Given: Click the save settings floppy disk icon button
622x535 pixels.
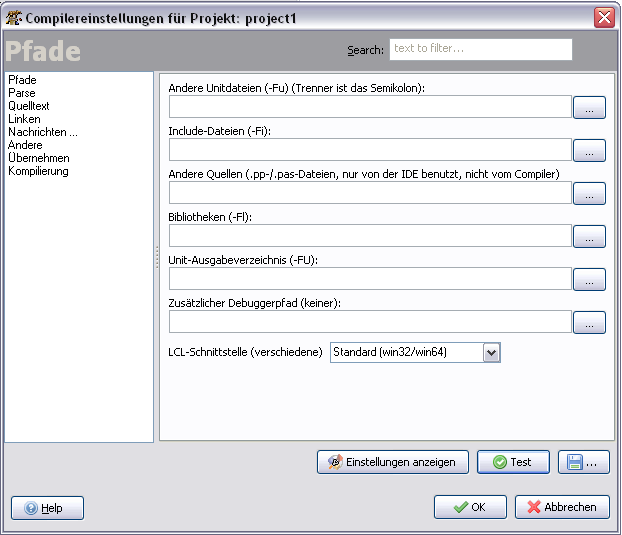Looking at the screenshot, I should [x=583, y=462].
